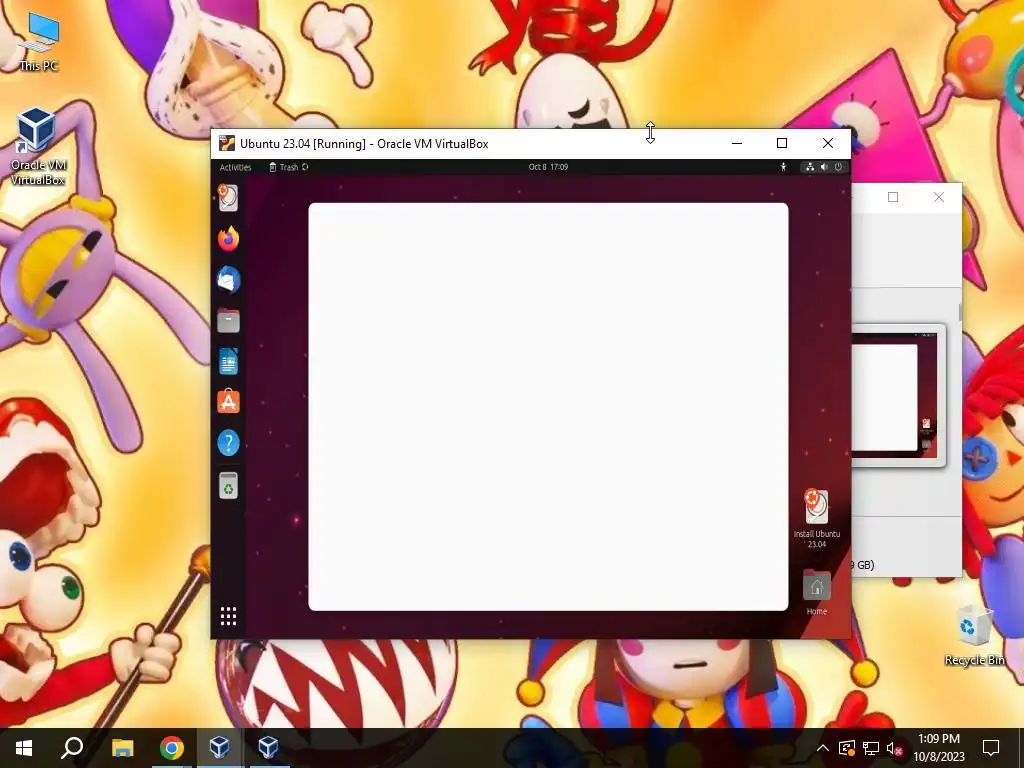
Task: Launch Firefox from the Ubuntu dock
Action: tap(228, 238)
